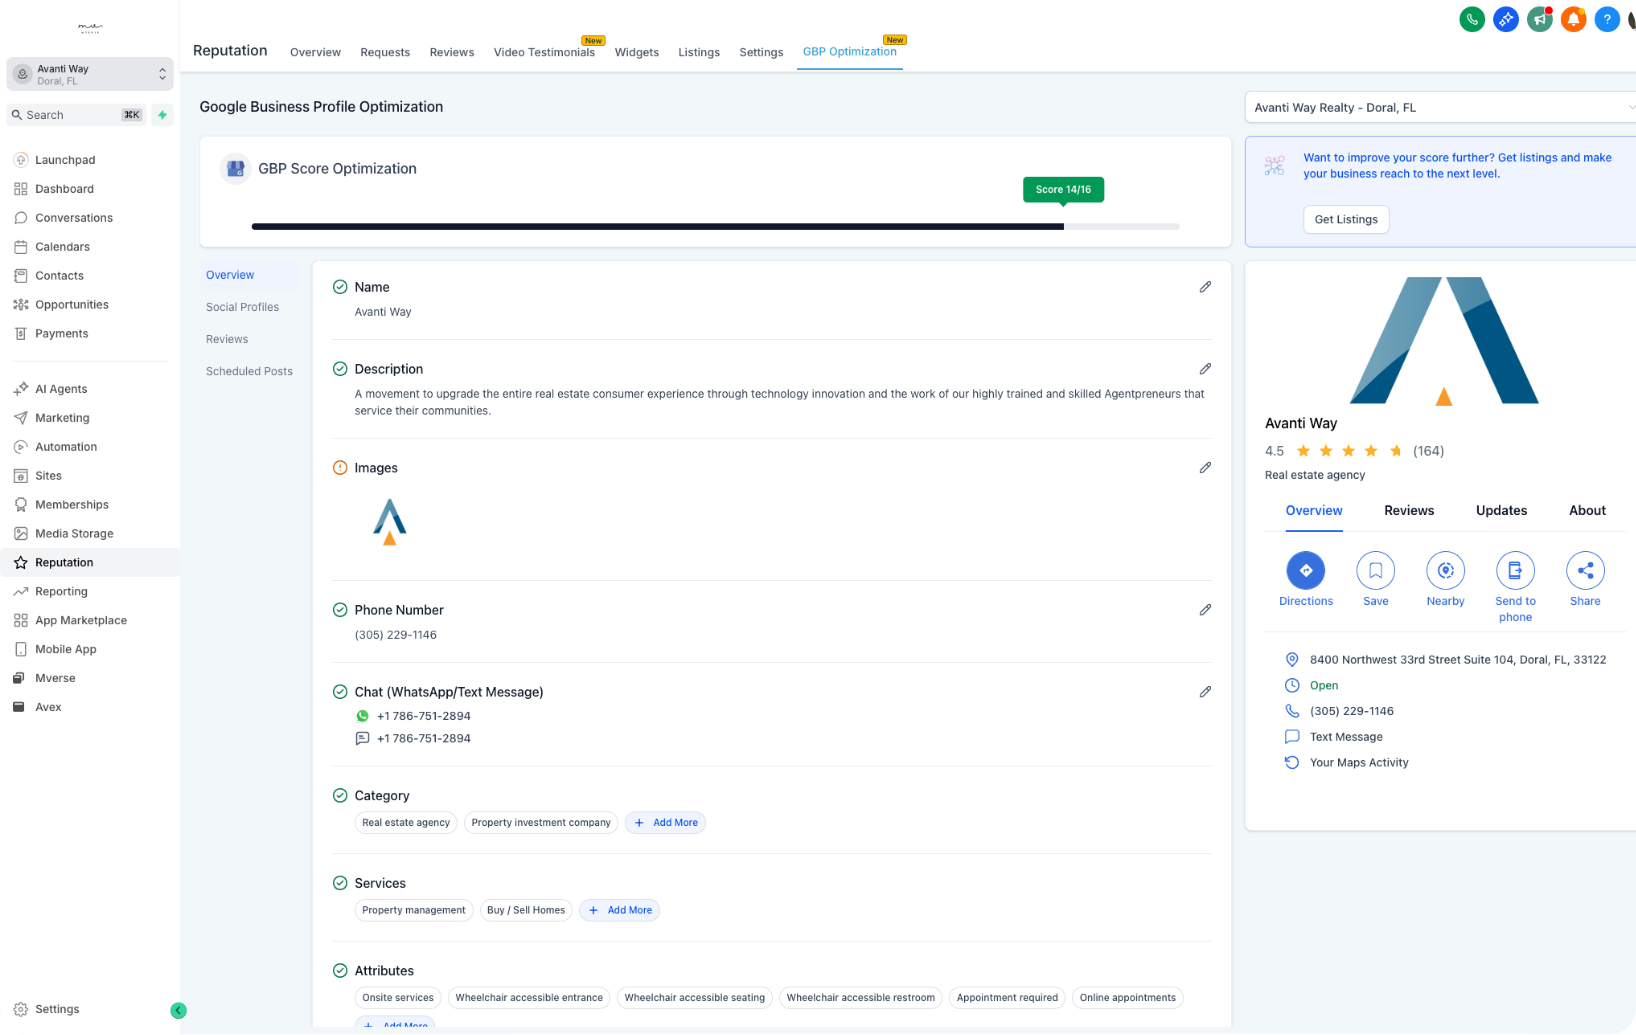
Task: Edit the Description field pencil icon
Action: pyautogui.click(x=1205, y=369)
